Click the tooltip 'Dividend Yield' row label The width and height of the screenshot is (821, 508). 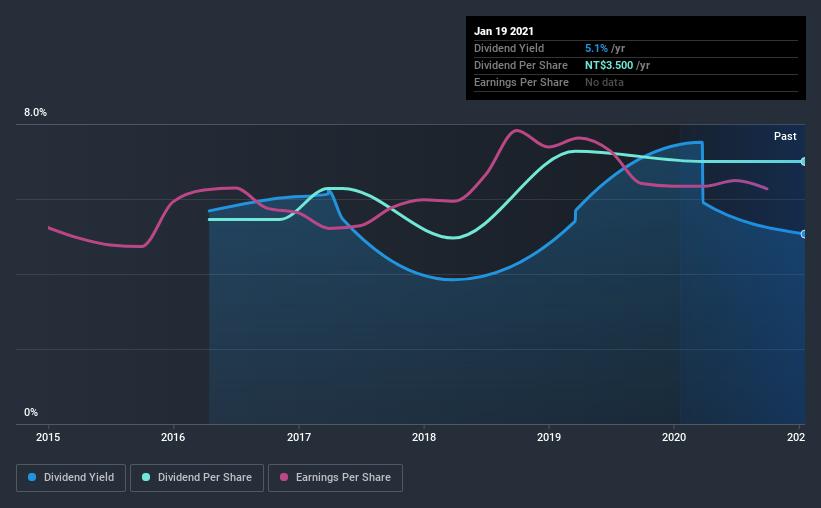tap(509, 48)
